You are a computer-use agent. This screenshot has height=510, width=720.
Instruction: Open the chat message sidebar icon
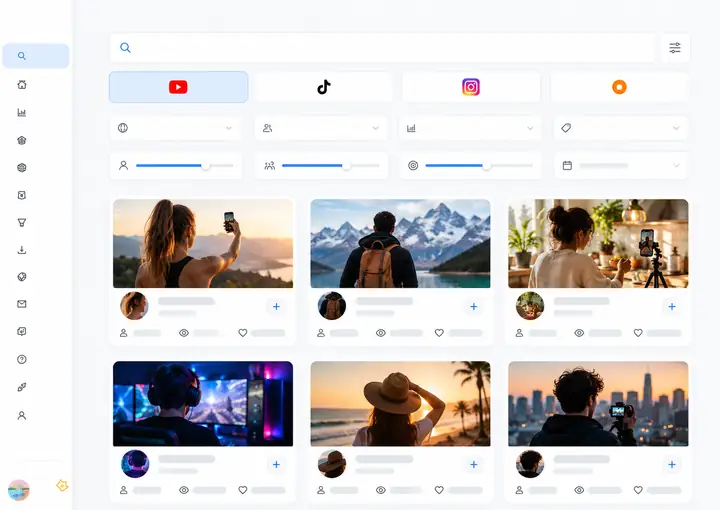click(x=22, y=331)
